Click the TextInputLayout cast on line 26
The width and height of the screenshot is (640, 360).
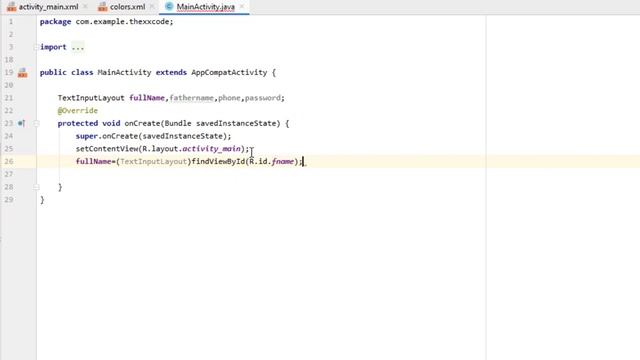(153, 162)
